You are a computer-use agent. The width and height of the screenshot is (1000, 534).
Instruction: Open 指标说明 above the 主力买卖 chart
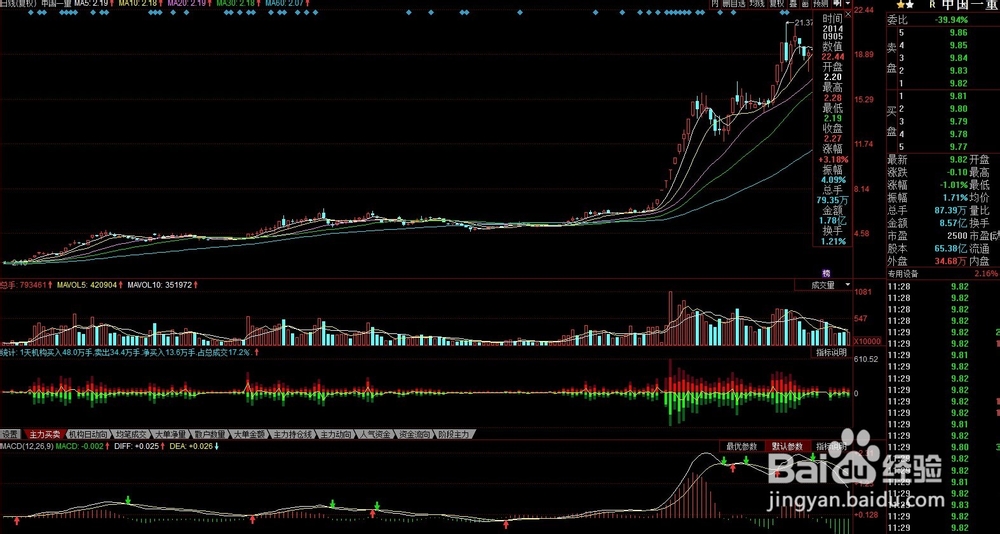[x=831, y=352]
